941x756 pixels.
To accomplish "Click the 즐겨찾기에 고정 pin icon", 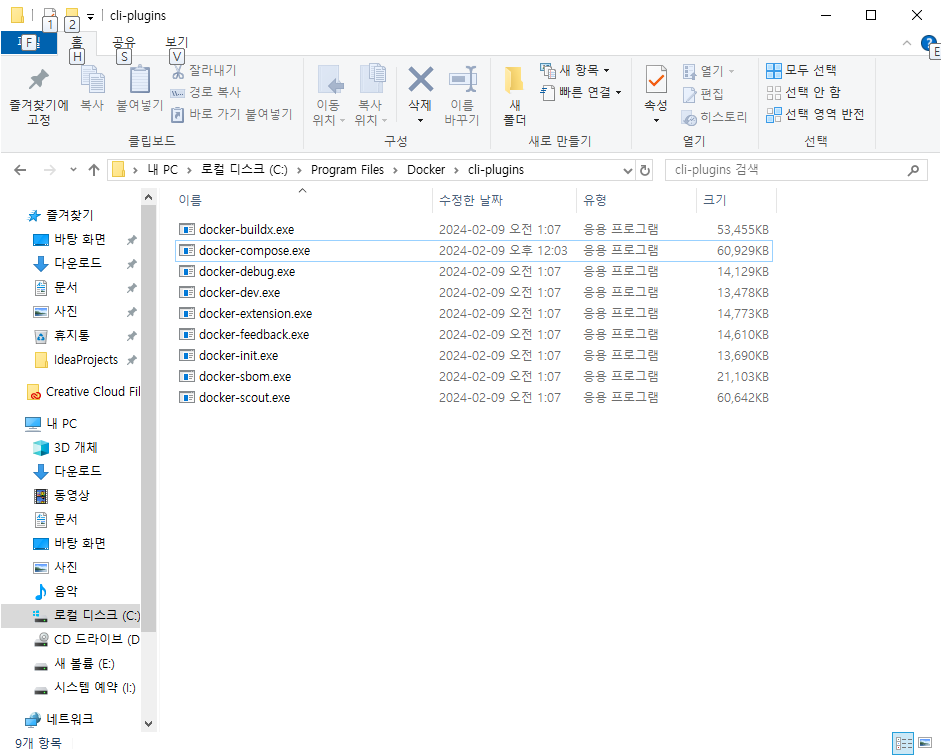I will [x=39, y=79].
